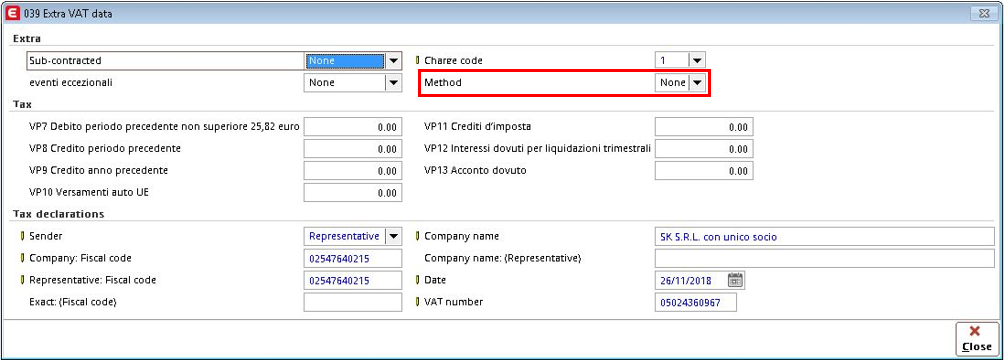Select the VP8 Credito periodo precedente field

[353, 149]
